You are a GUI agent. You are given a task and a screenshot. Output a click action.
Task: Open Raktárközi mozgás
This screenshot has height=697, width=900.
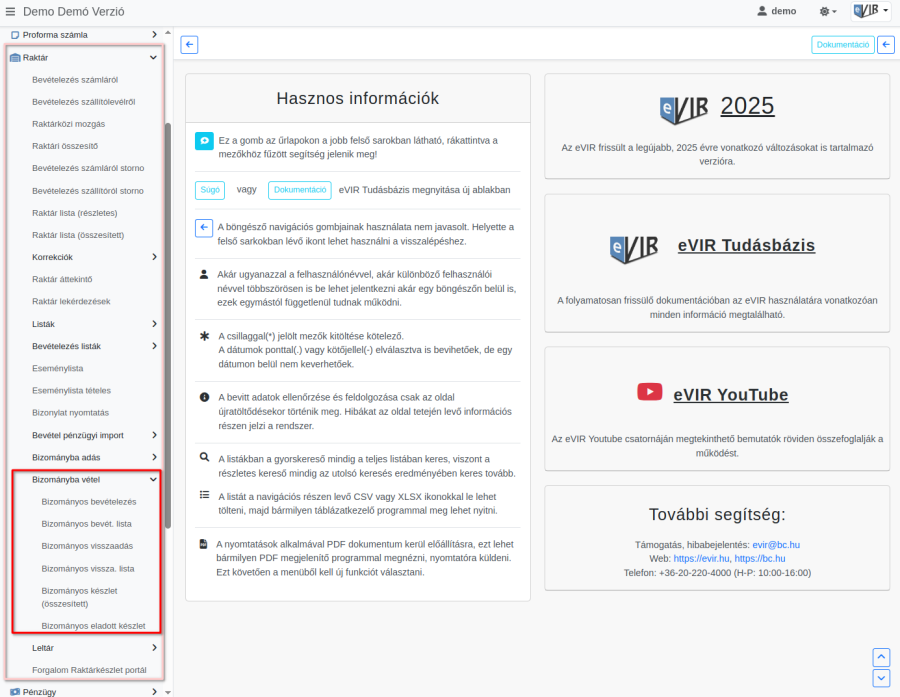(68, 124)
